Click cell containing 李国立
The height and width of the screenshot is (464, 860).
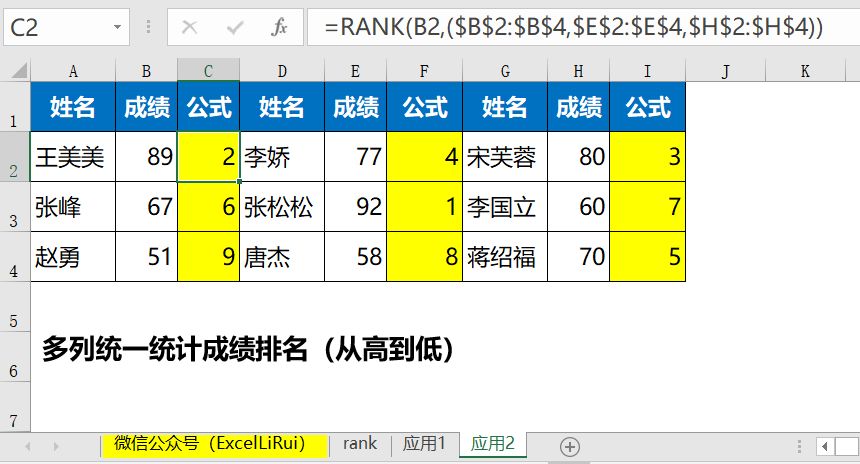point(505,207)
